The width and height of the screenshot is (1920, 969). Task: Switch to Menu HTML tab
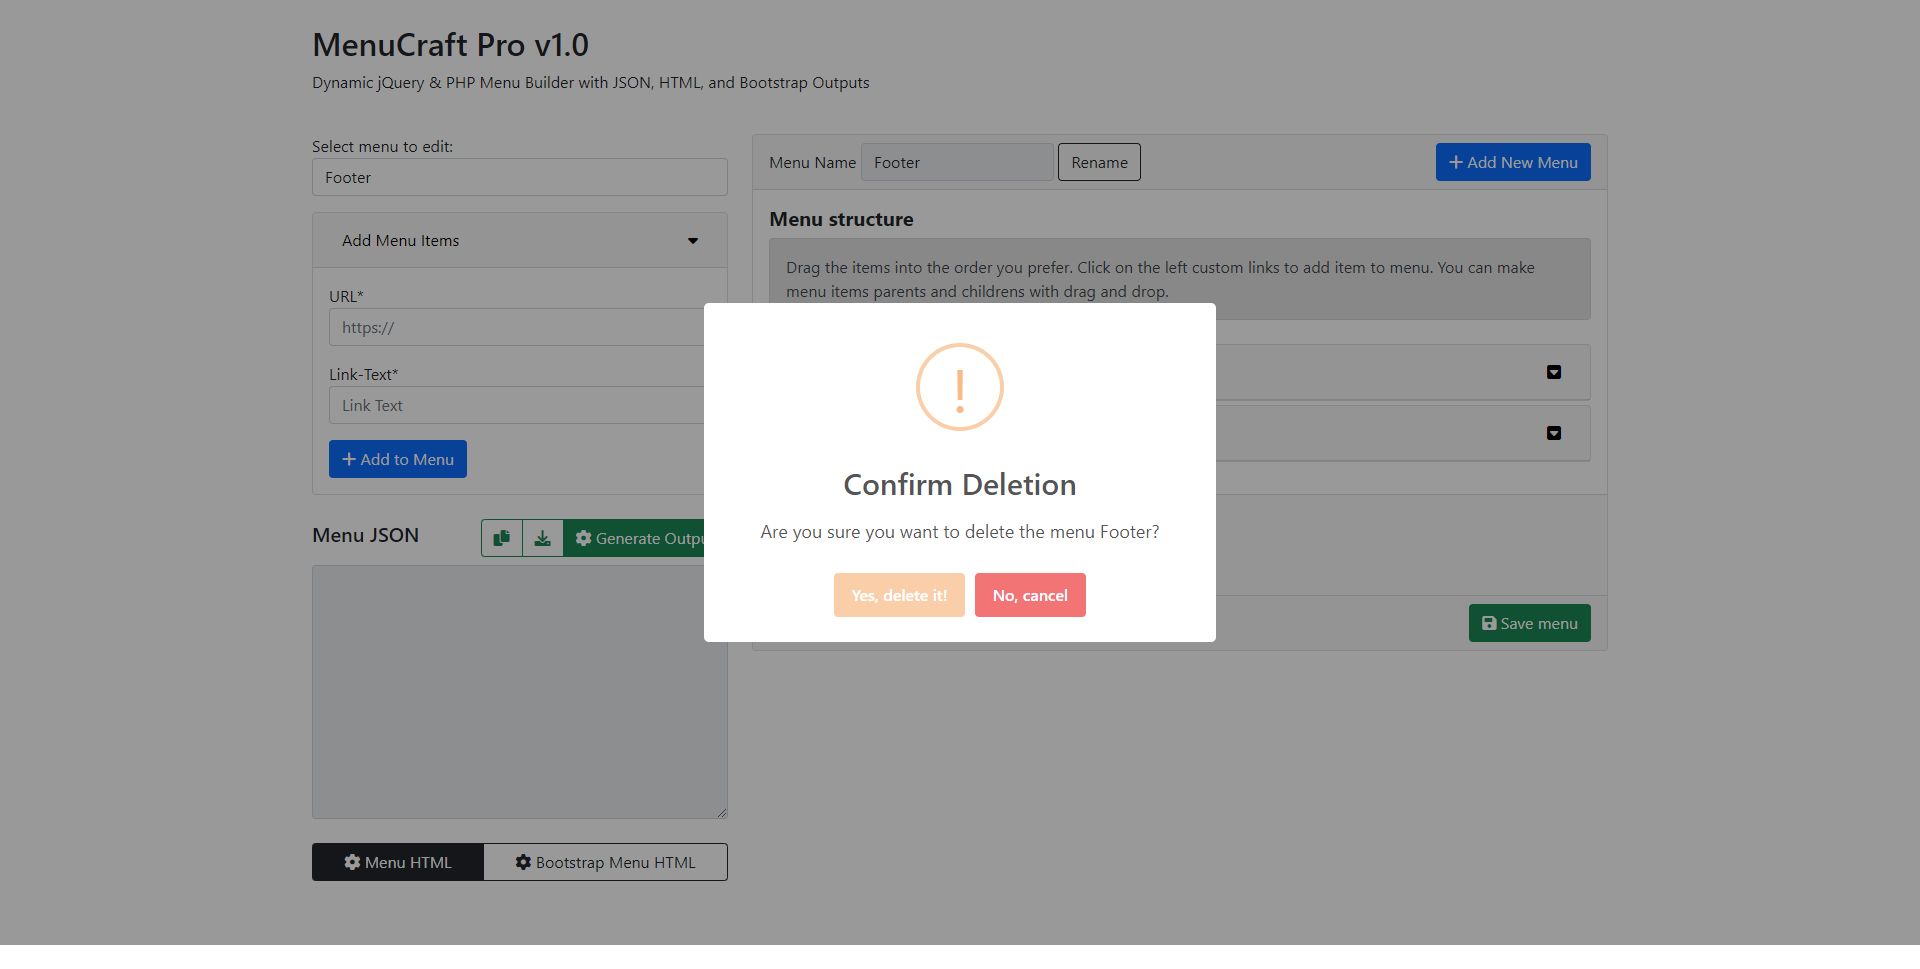tap(398, 862)
